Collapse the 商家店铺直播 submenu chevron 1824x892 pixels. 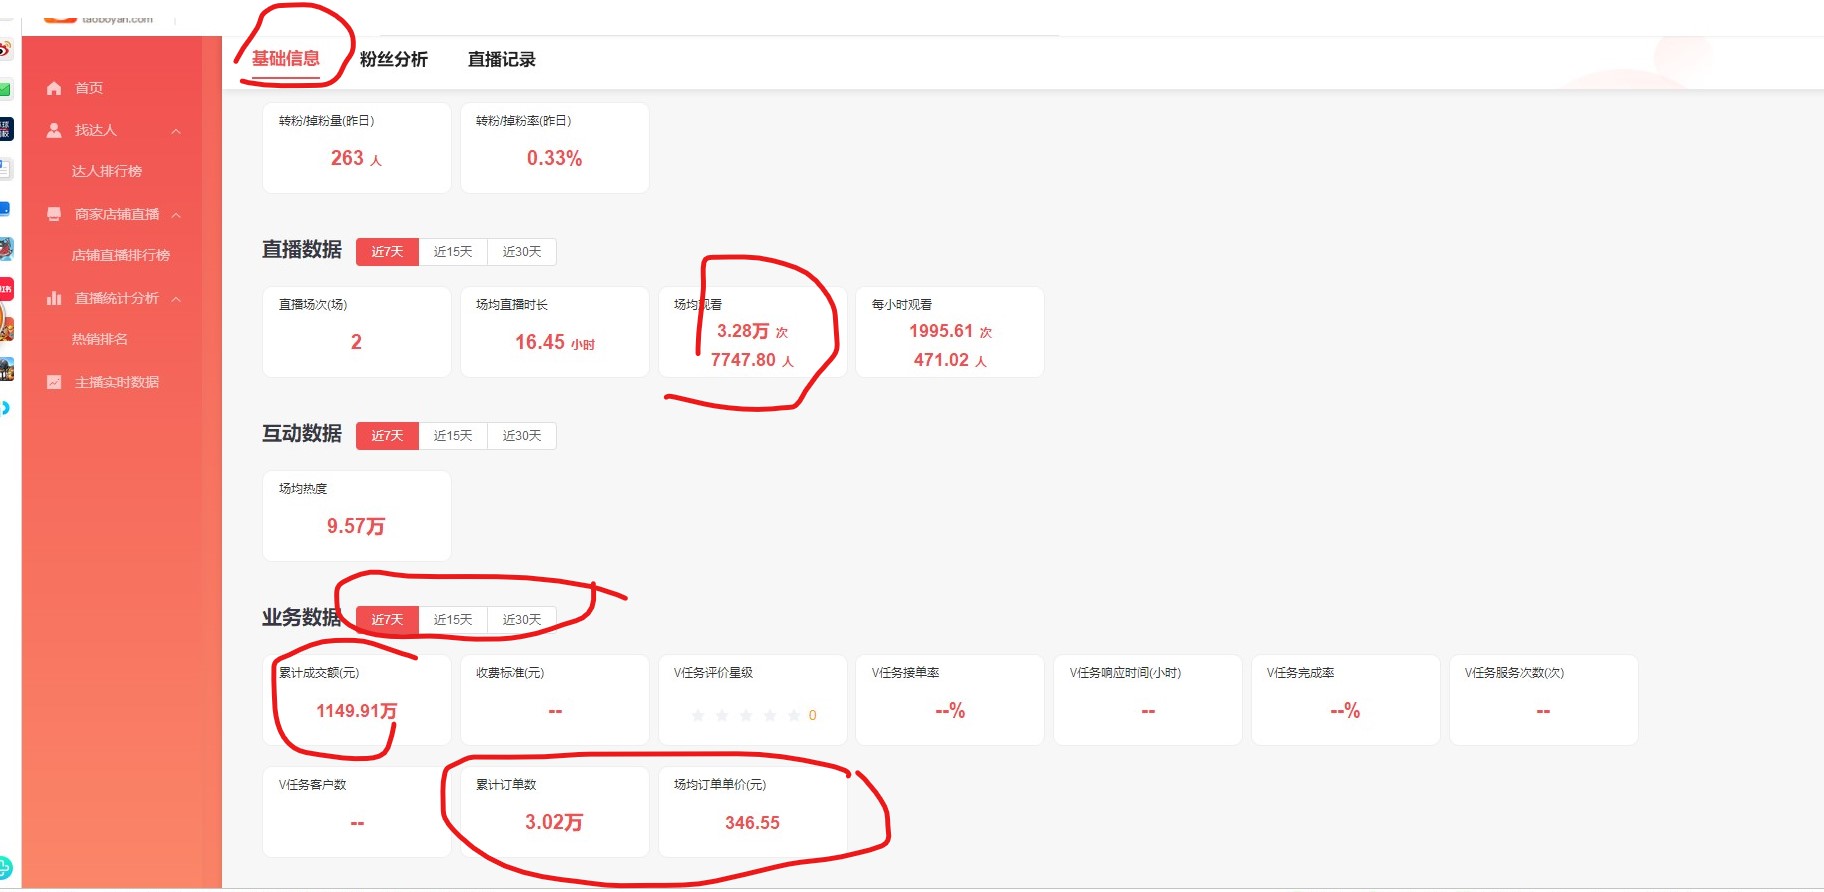coord(176,215)
